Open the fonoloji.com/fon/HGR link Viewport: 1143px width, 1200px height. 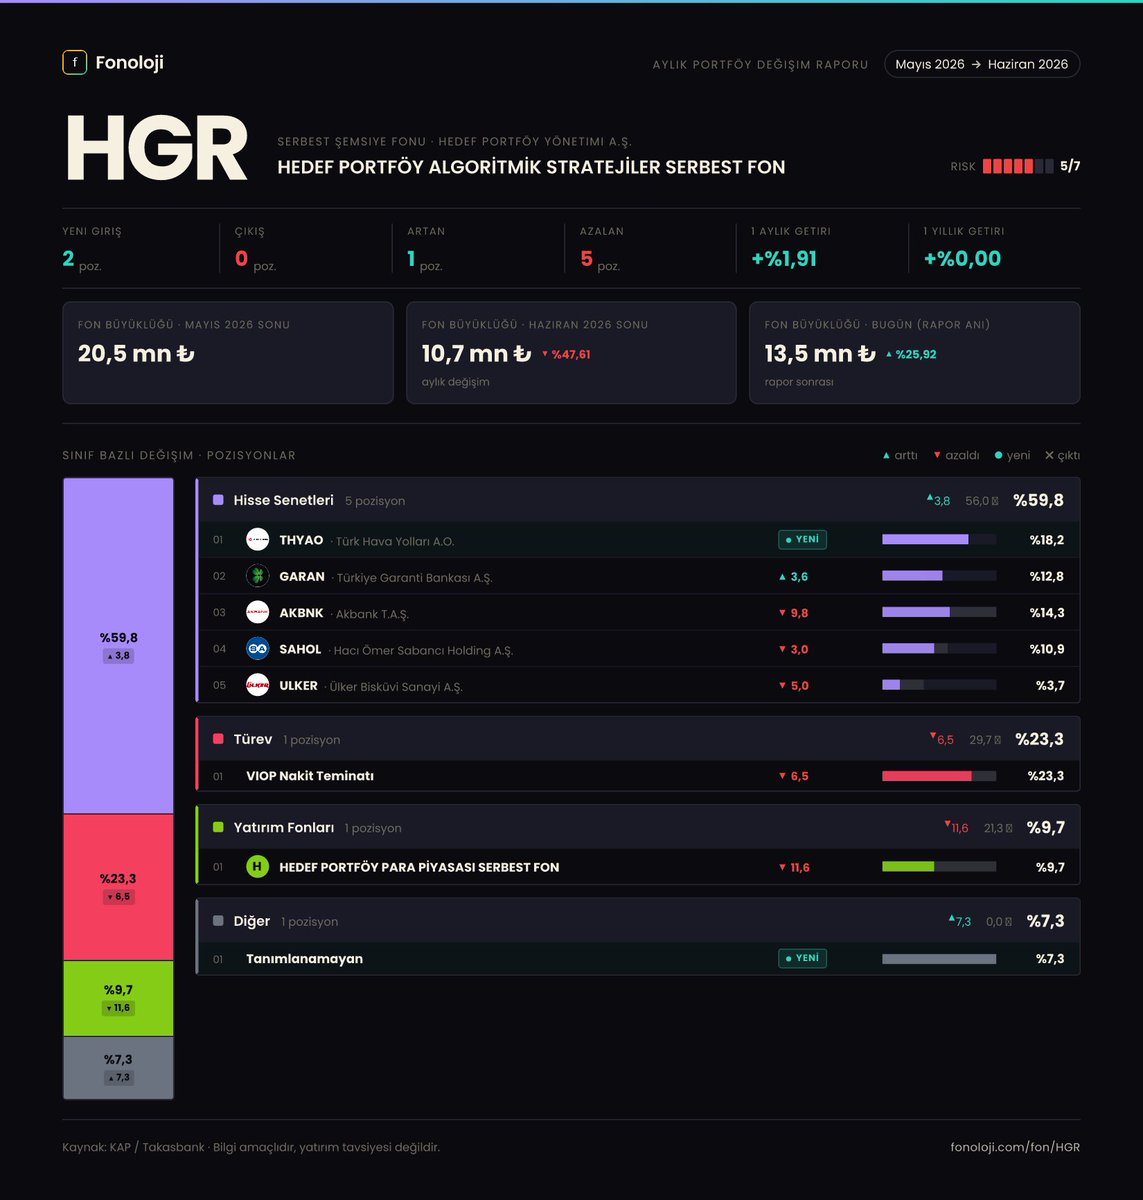point(1015,1147)
